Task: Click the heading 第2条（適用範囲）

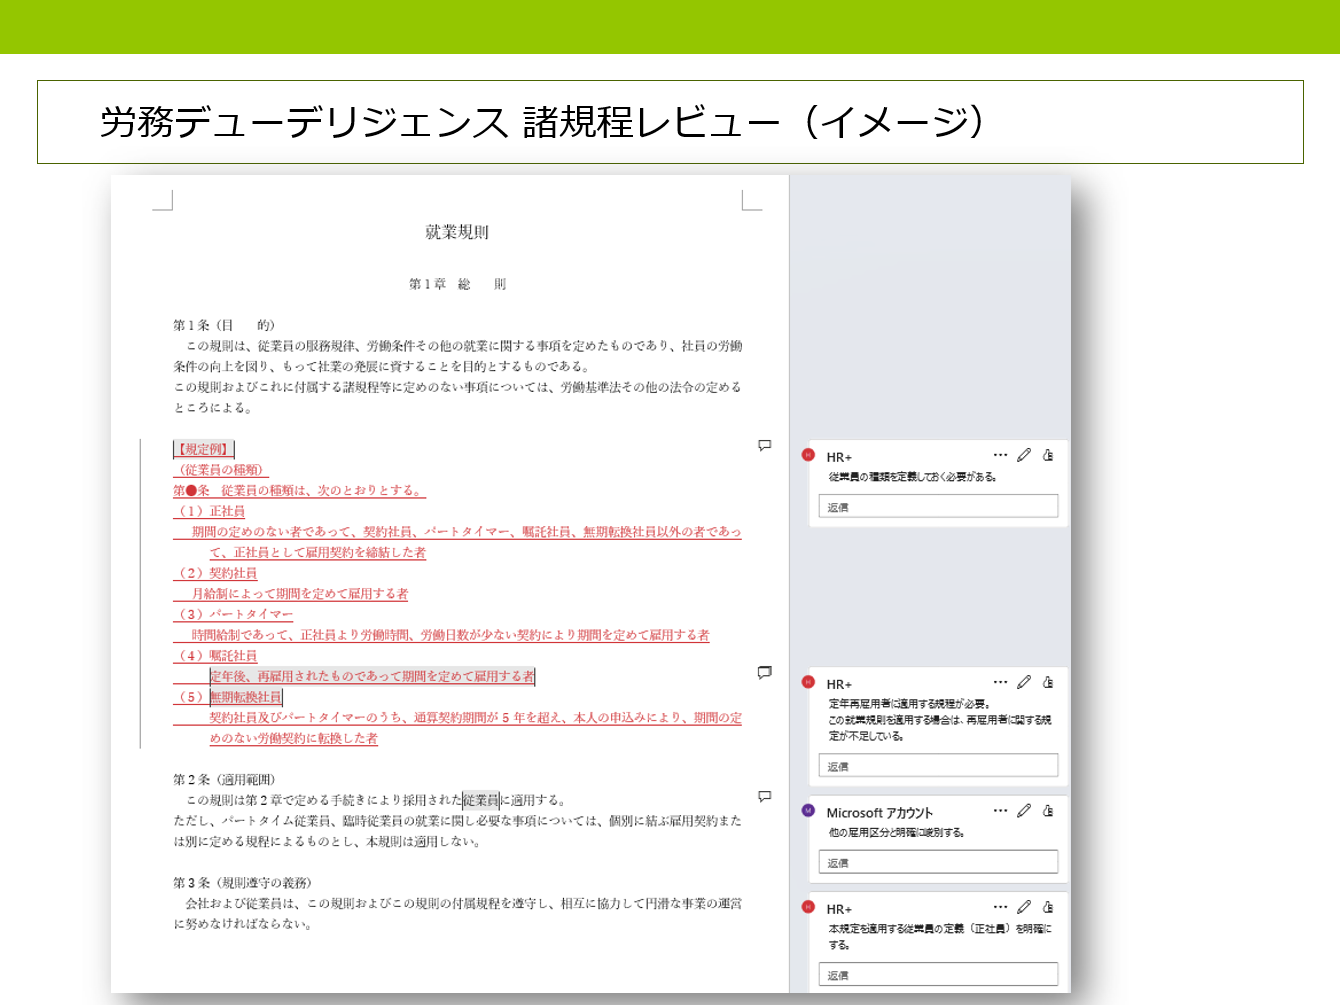Action: [224, 780]
